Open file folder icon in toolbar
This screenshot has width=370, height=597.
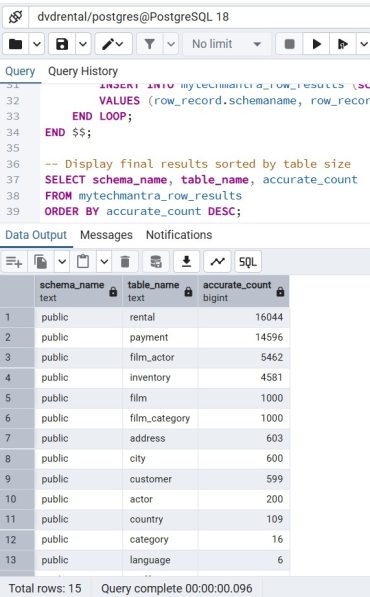pos(16,44)
